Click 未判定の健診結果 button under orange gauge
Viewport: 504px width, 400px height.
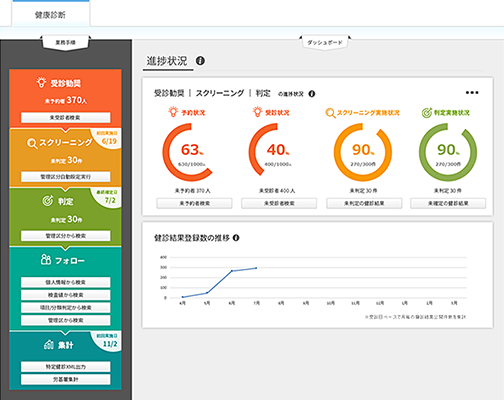pyautogui.click(x=364, y=203)
